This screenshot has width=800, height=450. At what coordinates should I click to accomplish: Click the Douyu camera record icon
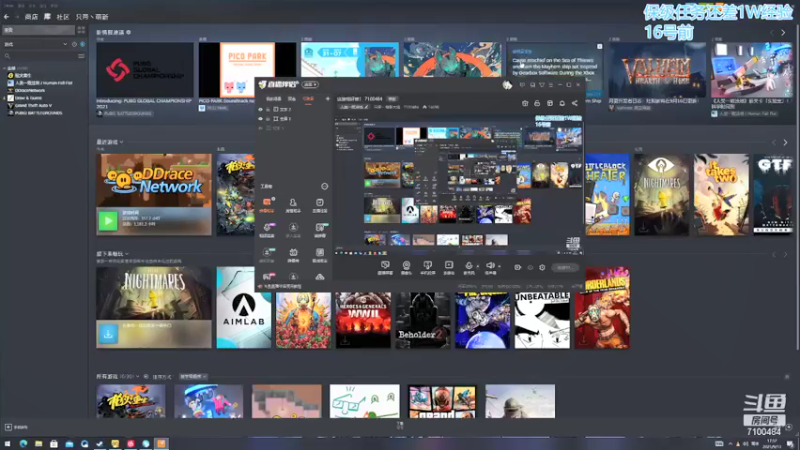click(x=517, y=267)
